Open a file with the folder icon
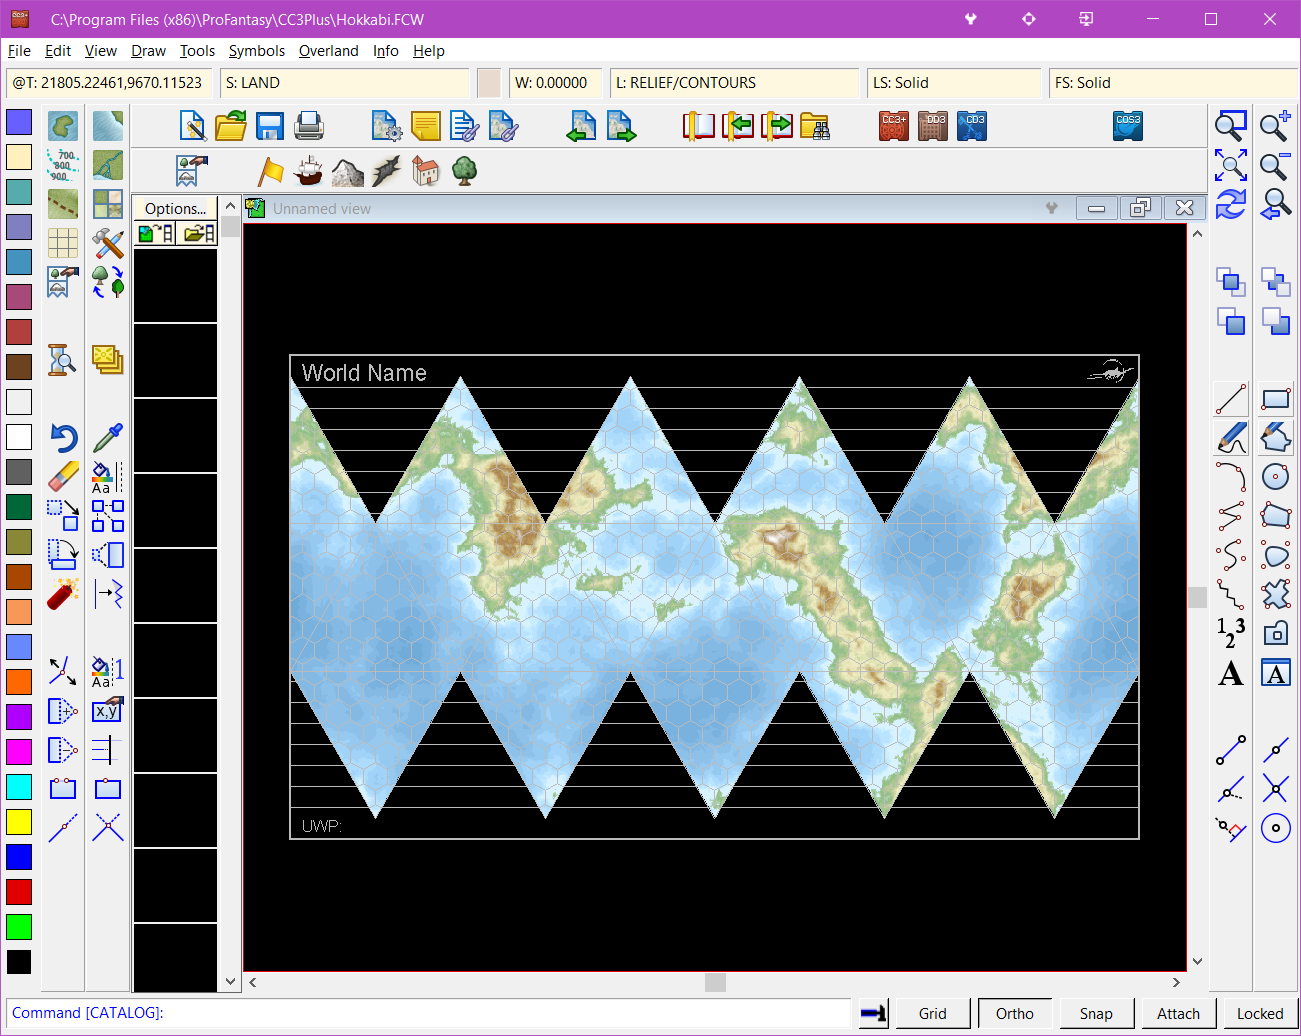This screenshot has width=1301, height=1036. [231, 126]
